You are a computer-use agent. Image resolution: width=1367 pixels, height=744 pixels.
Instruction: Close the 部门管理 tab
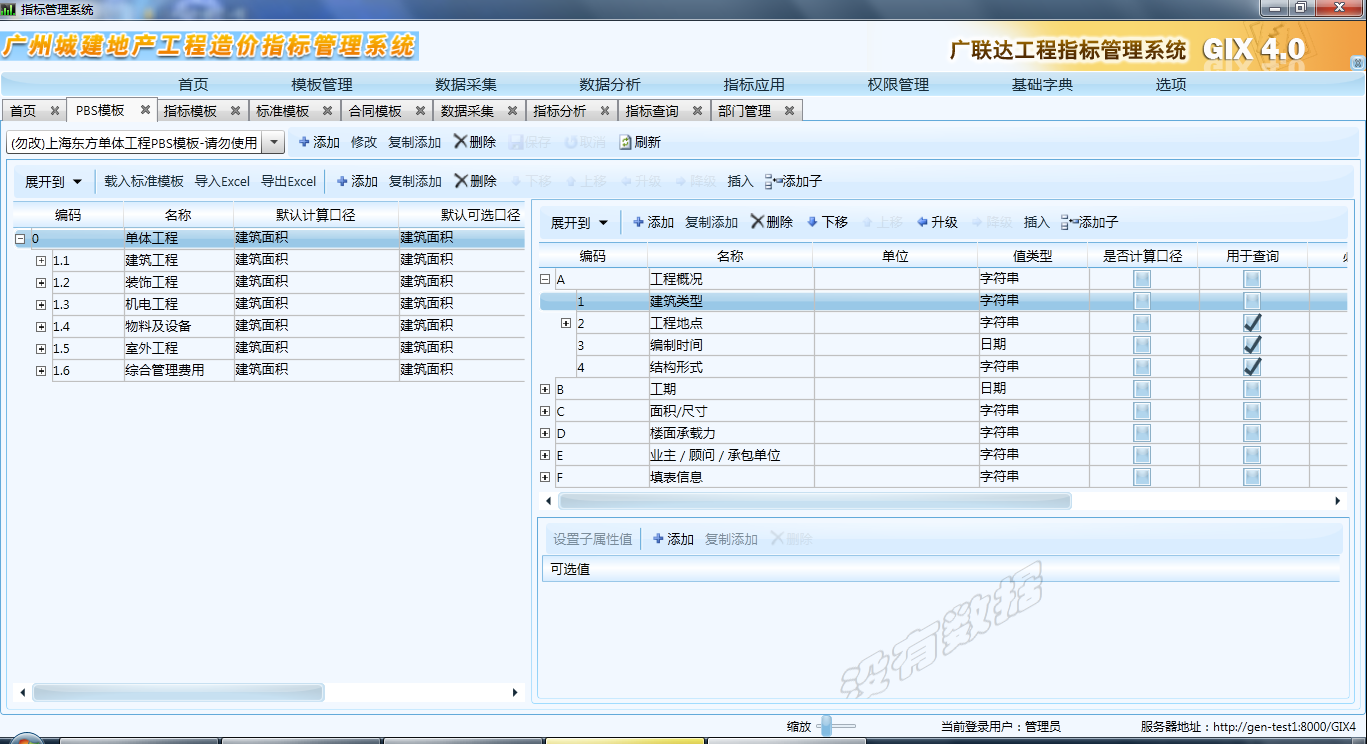click(789, 111)
